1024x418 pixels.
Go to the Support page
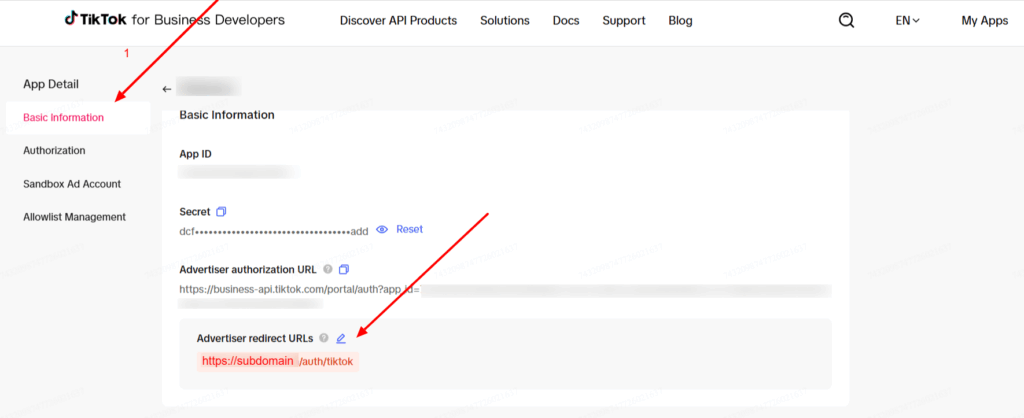624,20
